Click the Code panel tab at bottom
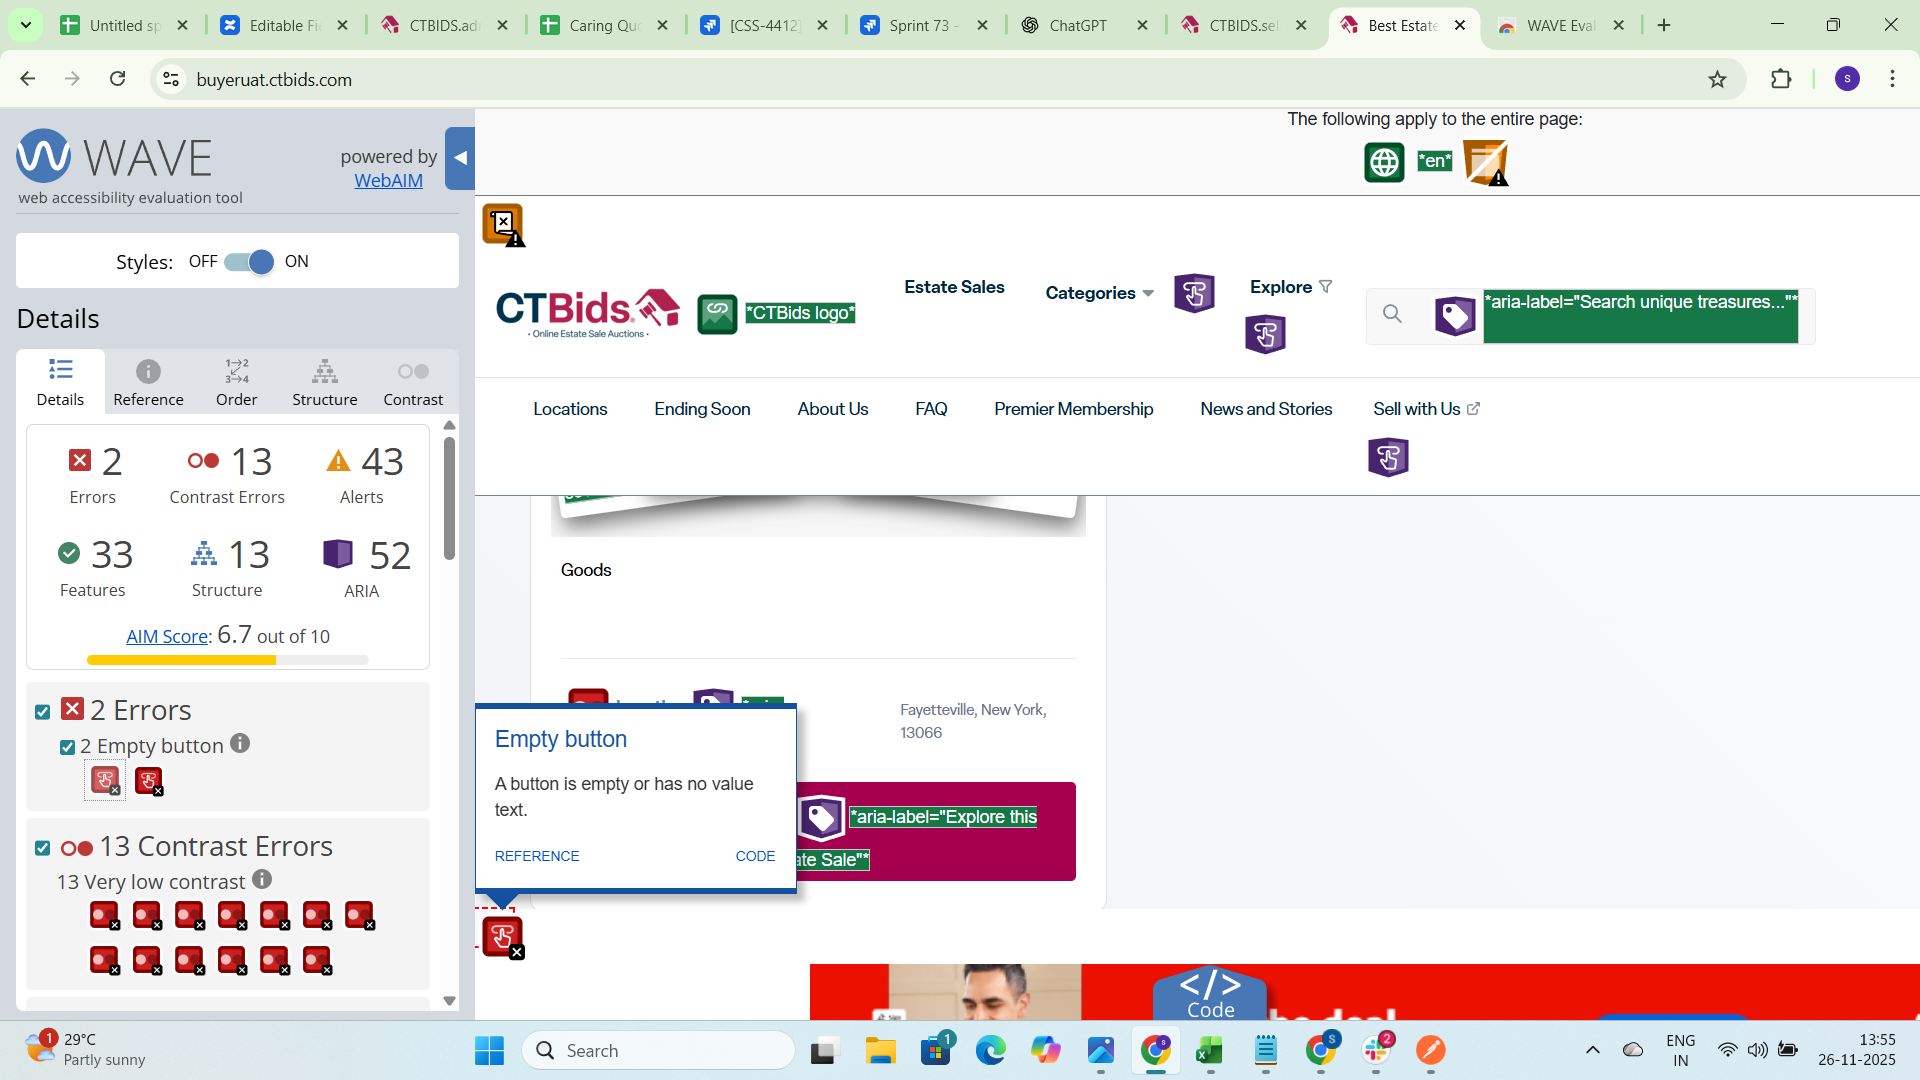The height and width of the screenshot is (1080, 1920). [x=1210, y=994]
